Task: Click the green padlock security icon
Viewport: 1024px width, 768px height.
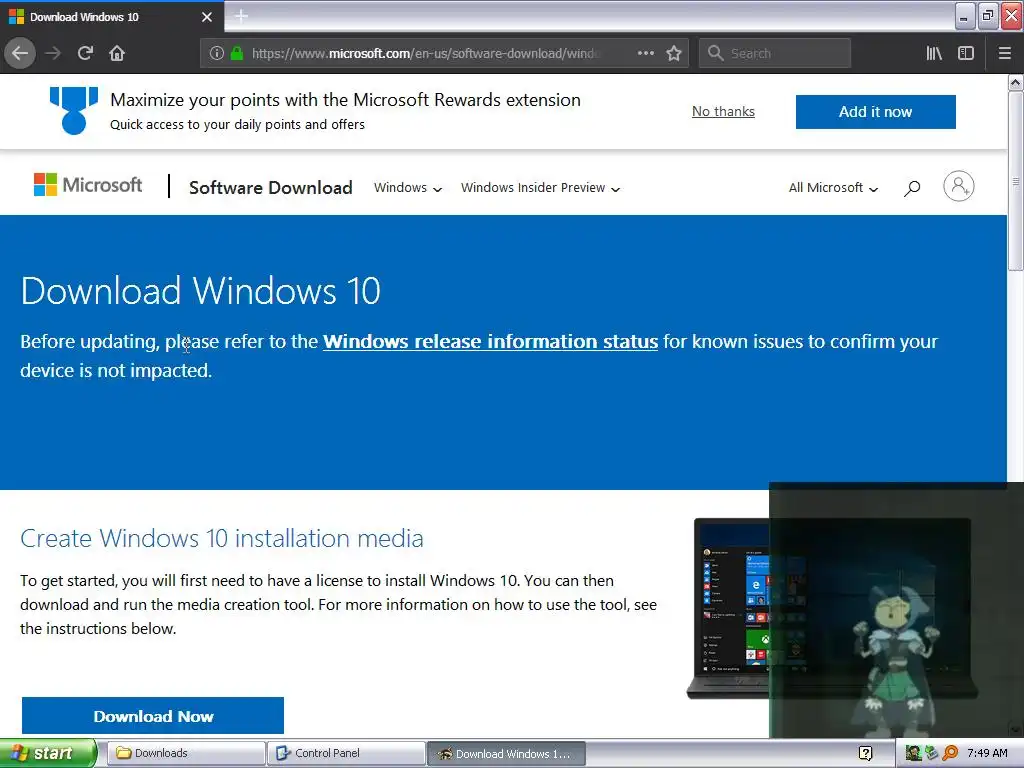Action: (x=237, y=53)
